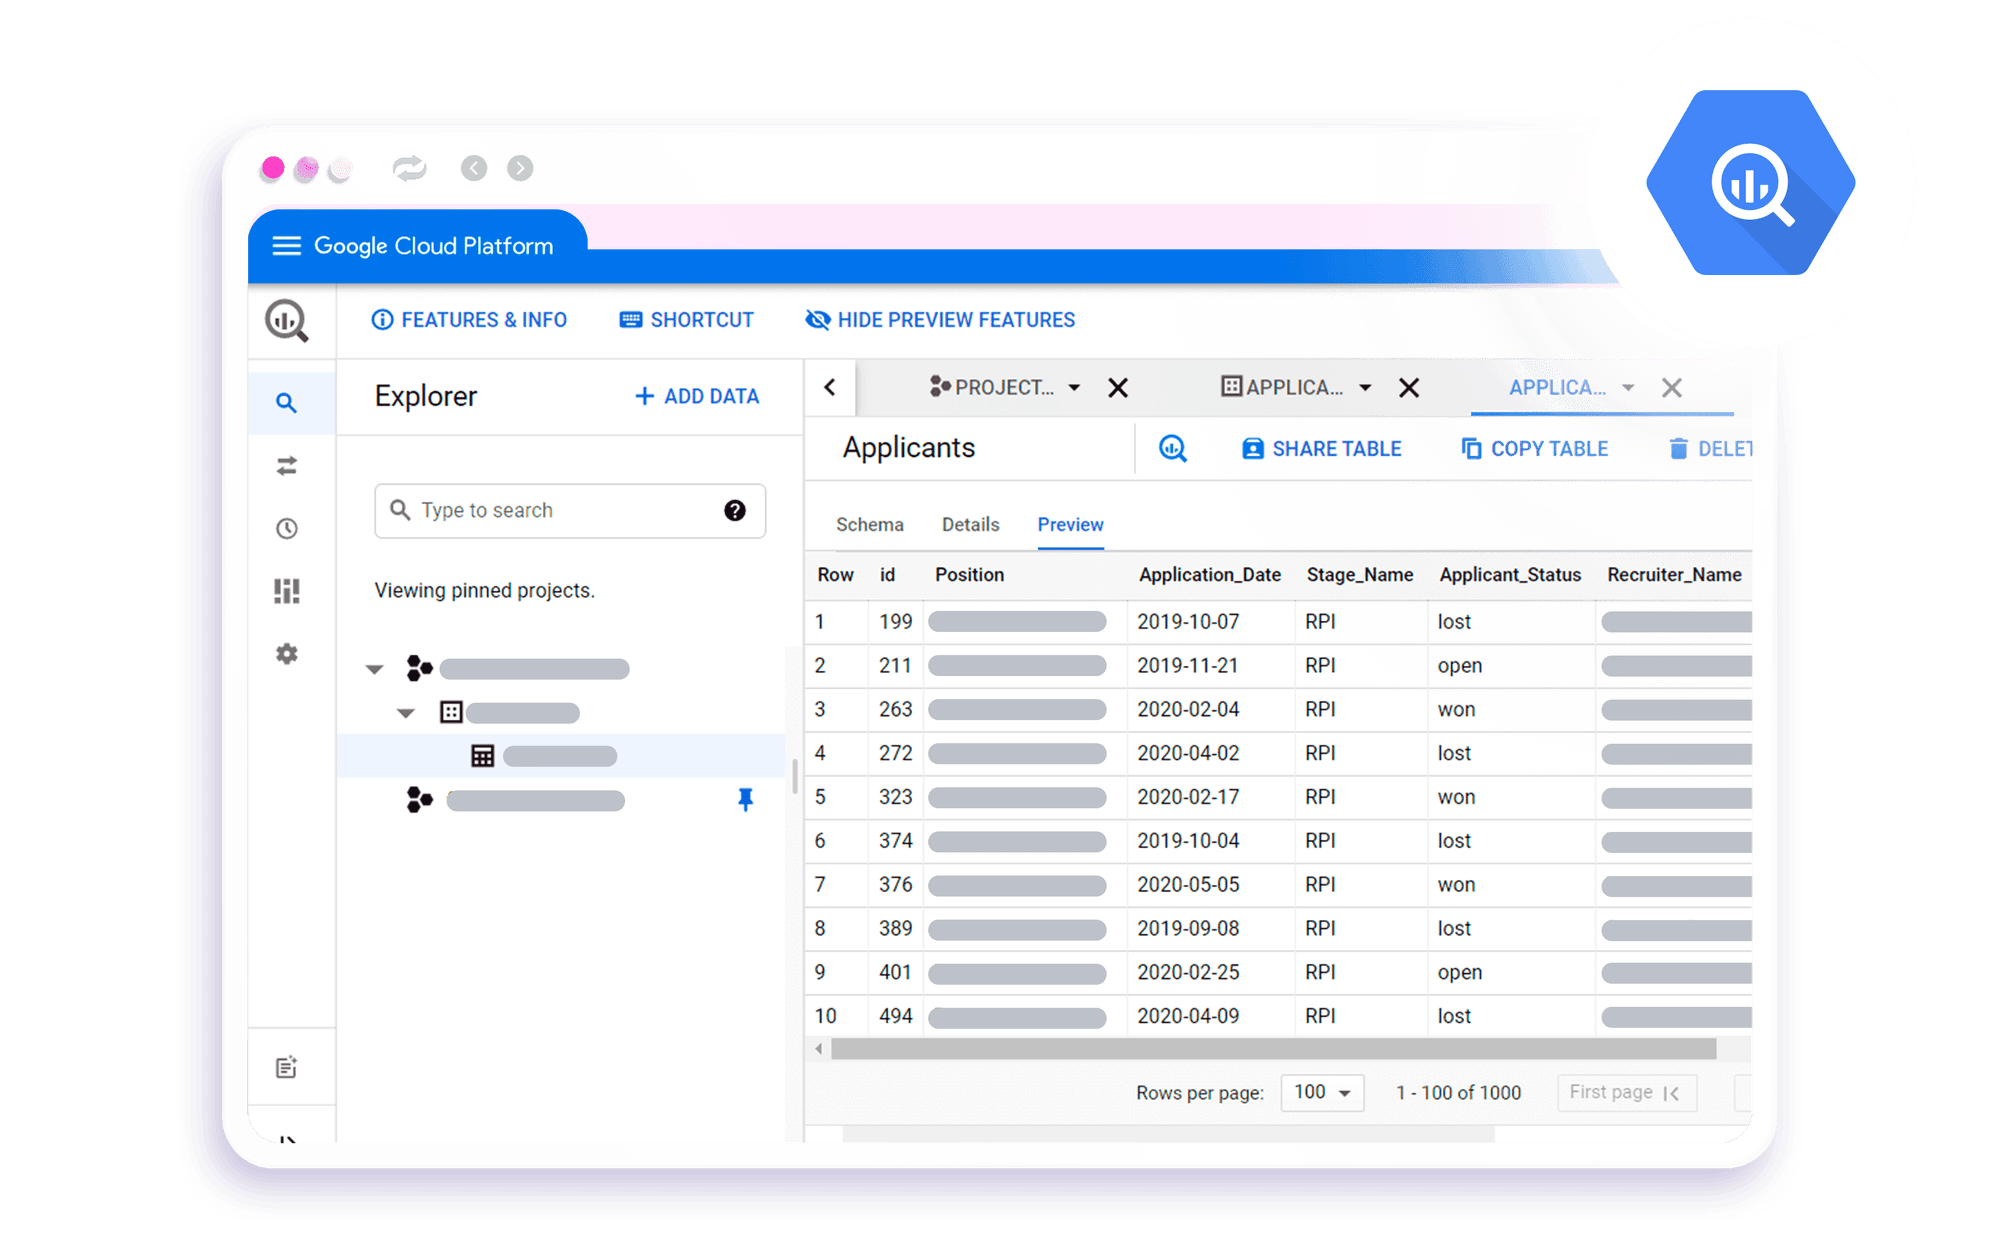
Task: Click id cell 494
Action: pos(896,1017)
